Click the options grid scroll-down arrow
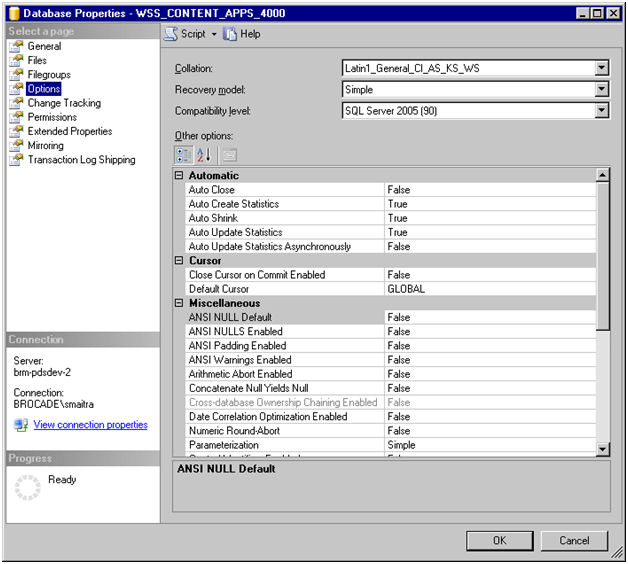The image size is (628, 564). coord(602,451)
